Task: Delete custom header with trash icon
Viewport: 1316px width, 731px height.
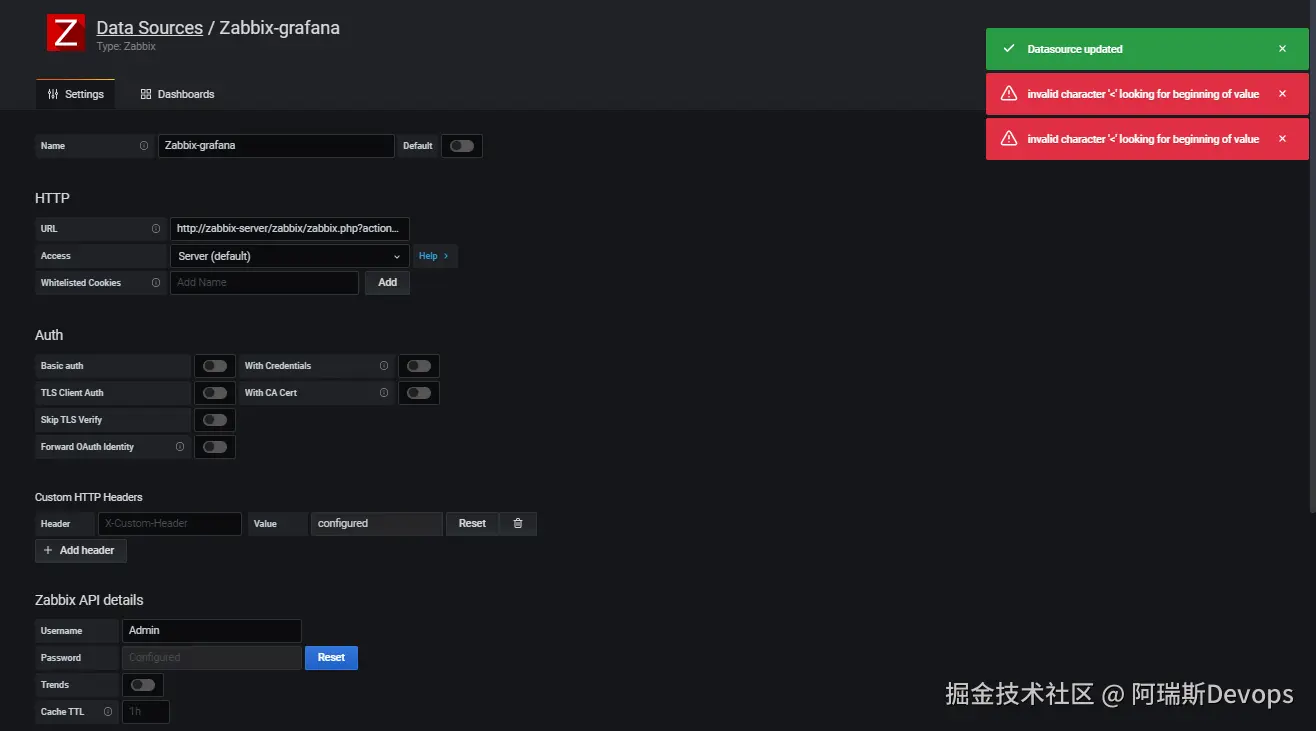Action: click(x=518, y=524)
